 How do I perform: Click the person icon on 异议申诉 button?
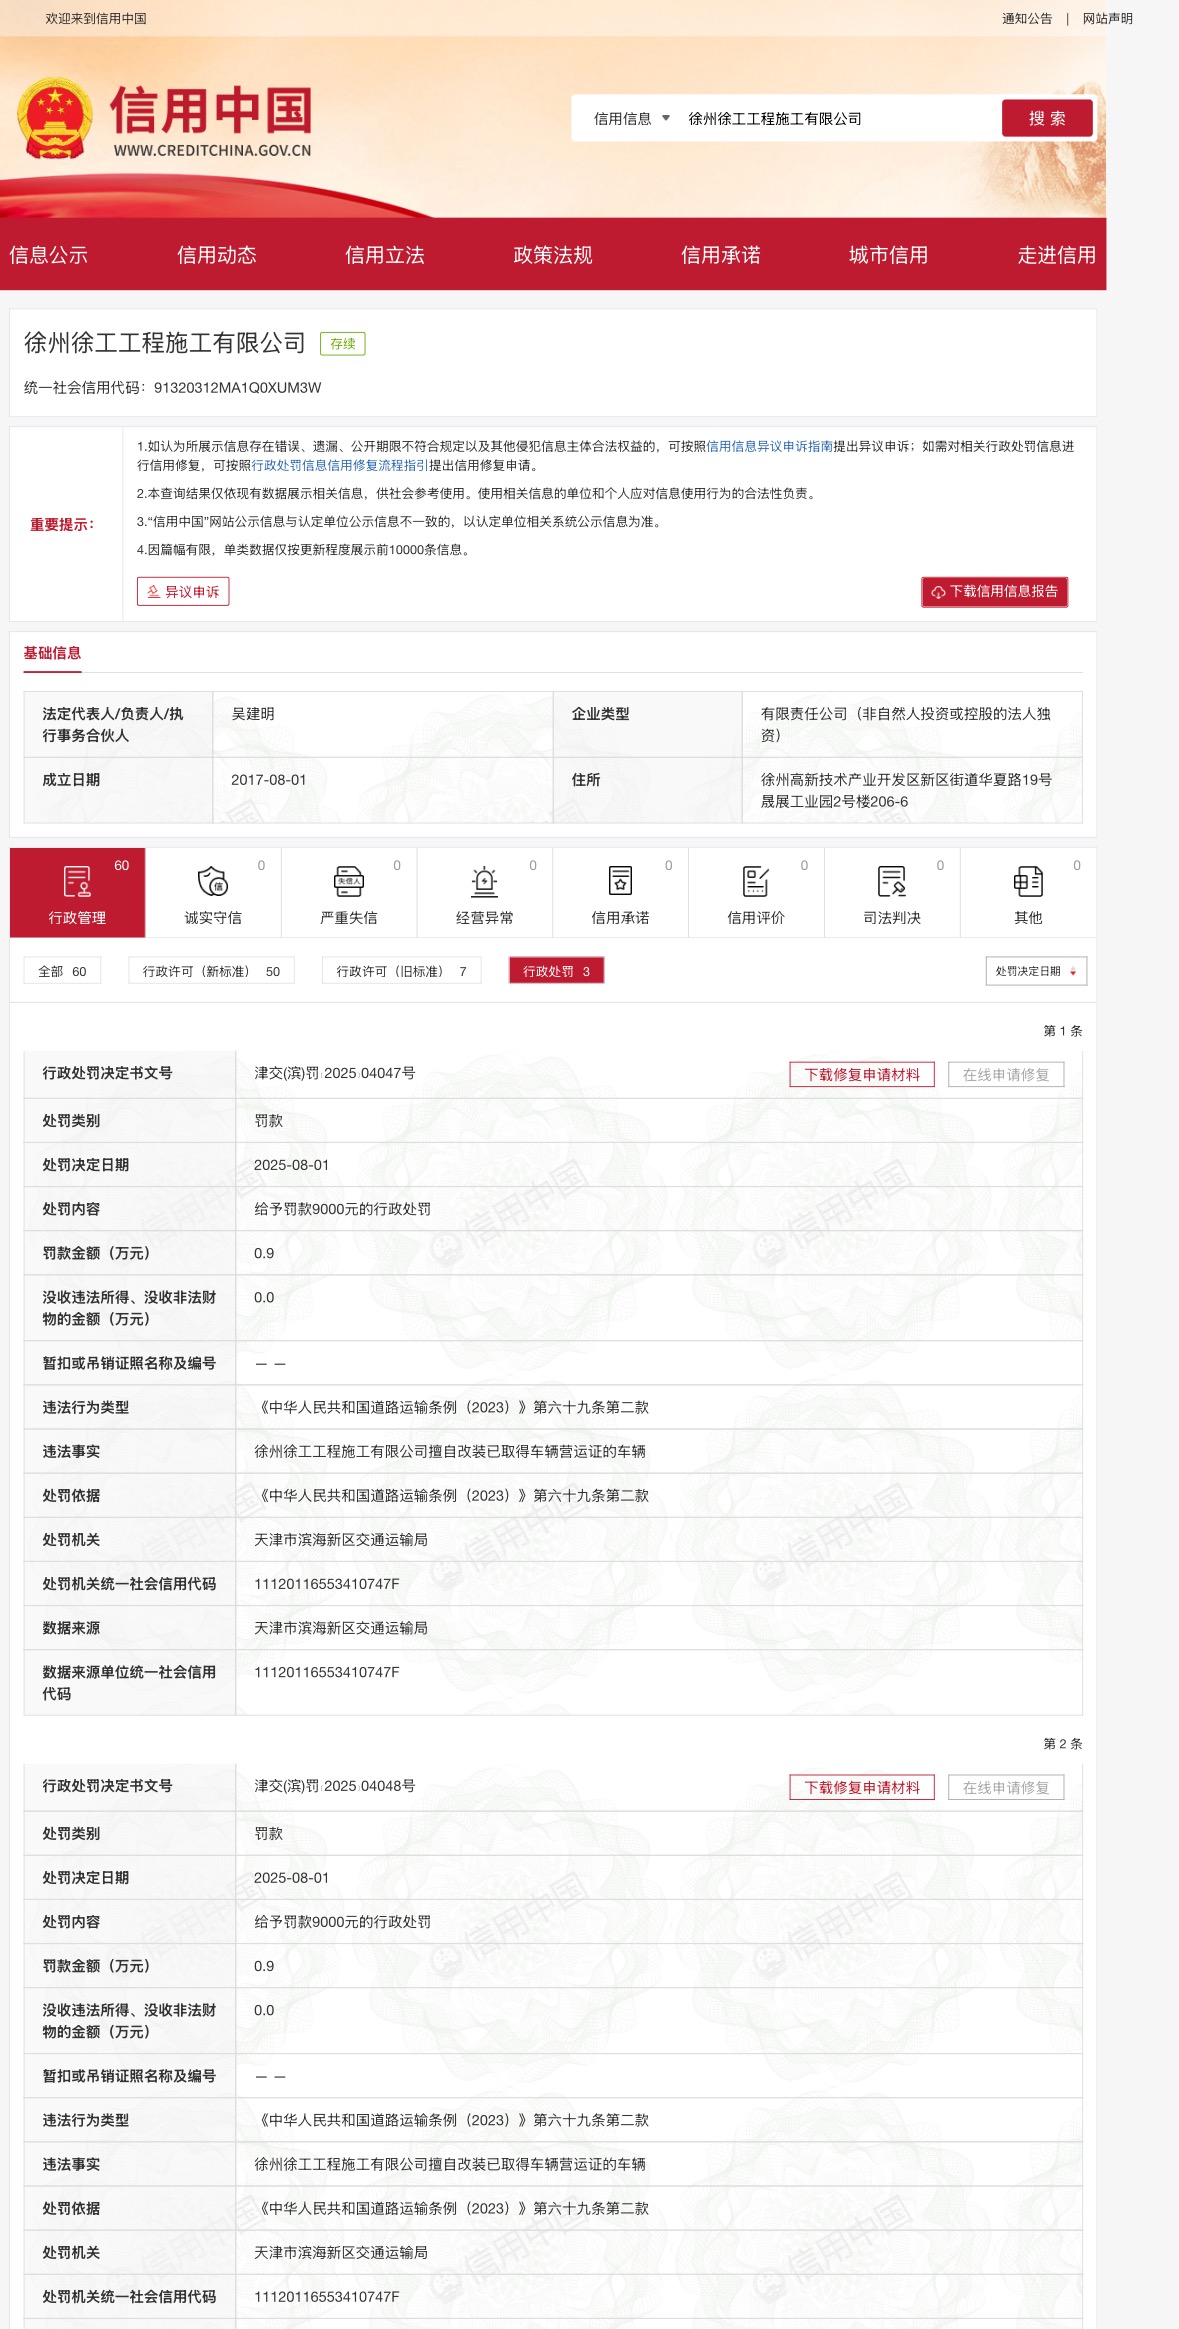153,592
